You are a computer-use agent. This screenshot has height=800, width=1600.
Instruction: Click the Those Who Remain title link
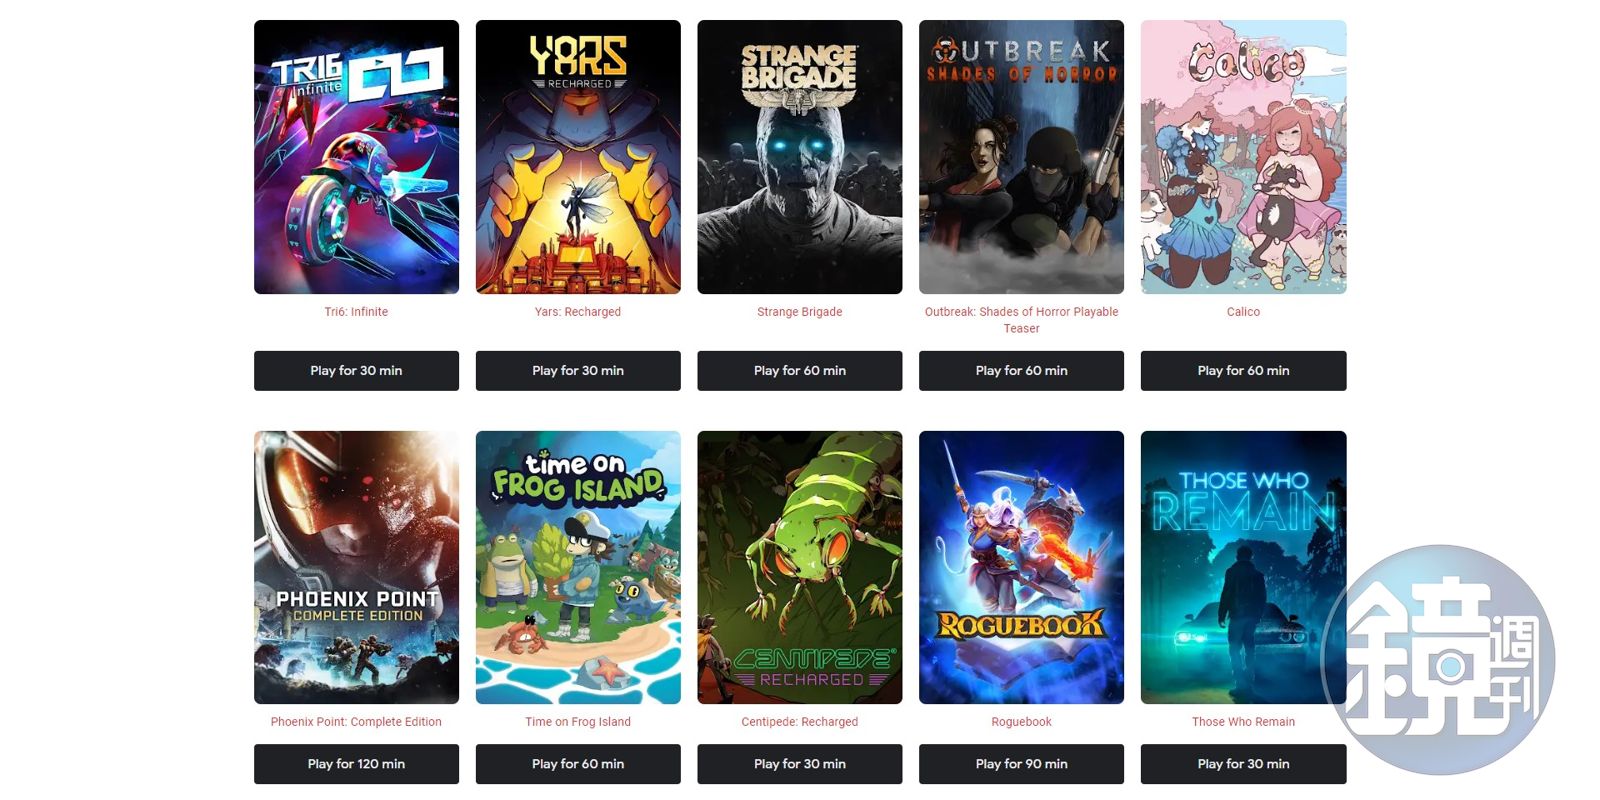[1243, 722]
